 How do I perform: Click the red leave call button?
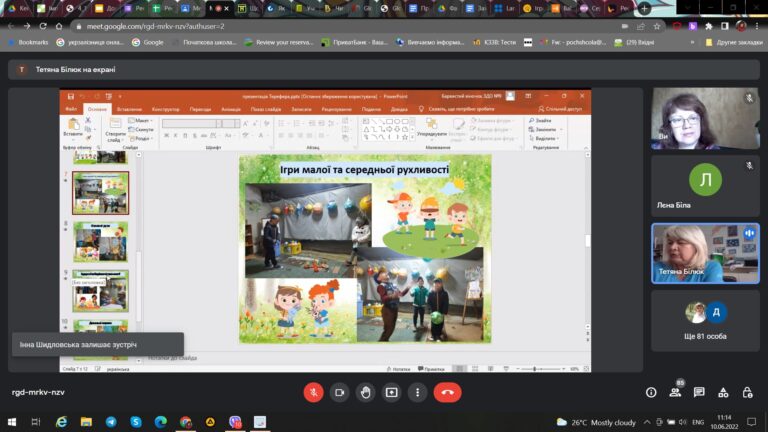447,392
